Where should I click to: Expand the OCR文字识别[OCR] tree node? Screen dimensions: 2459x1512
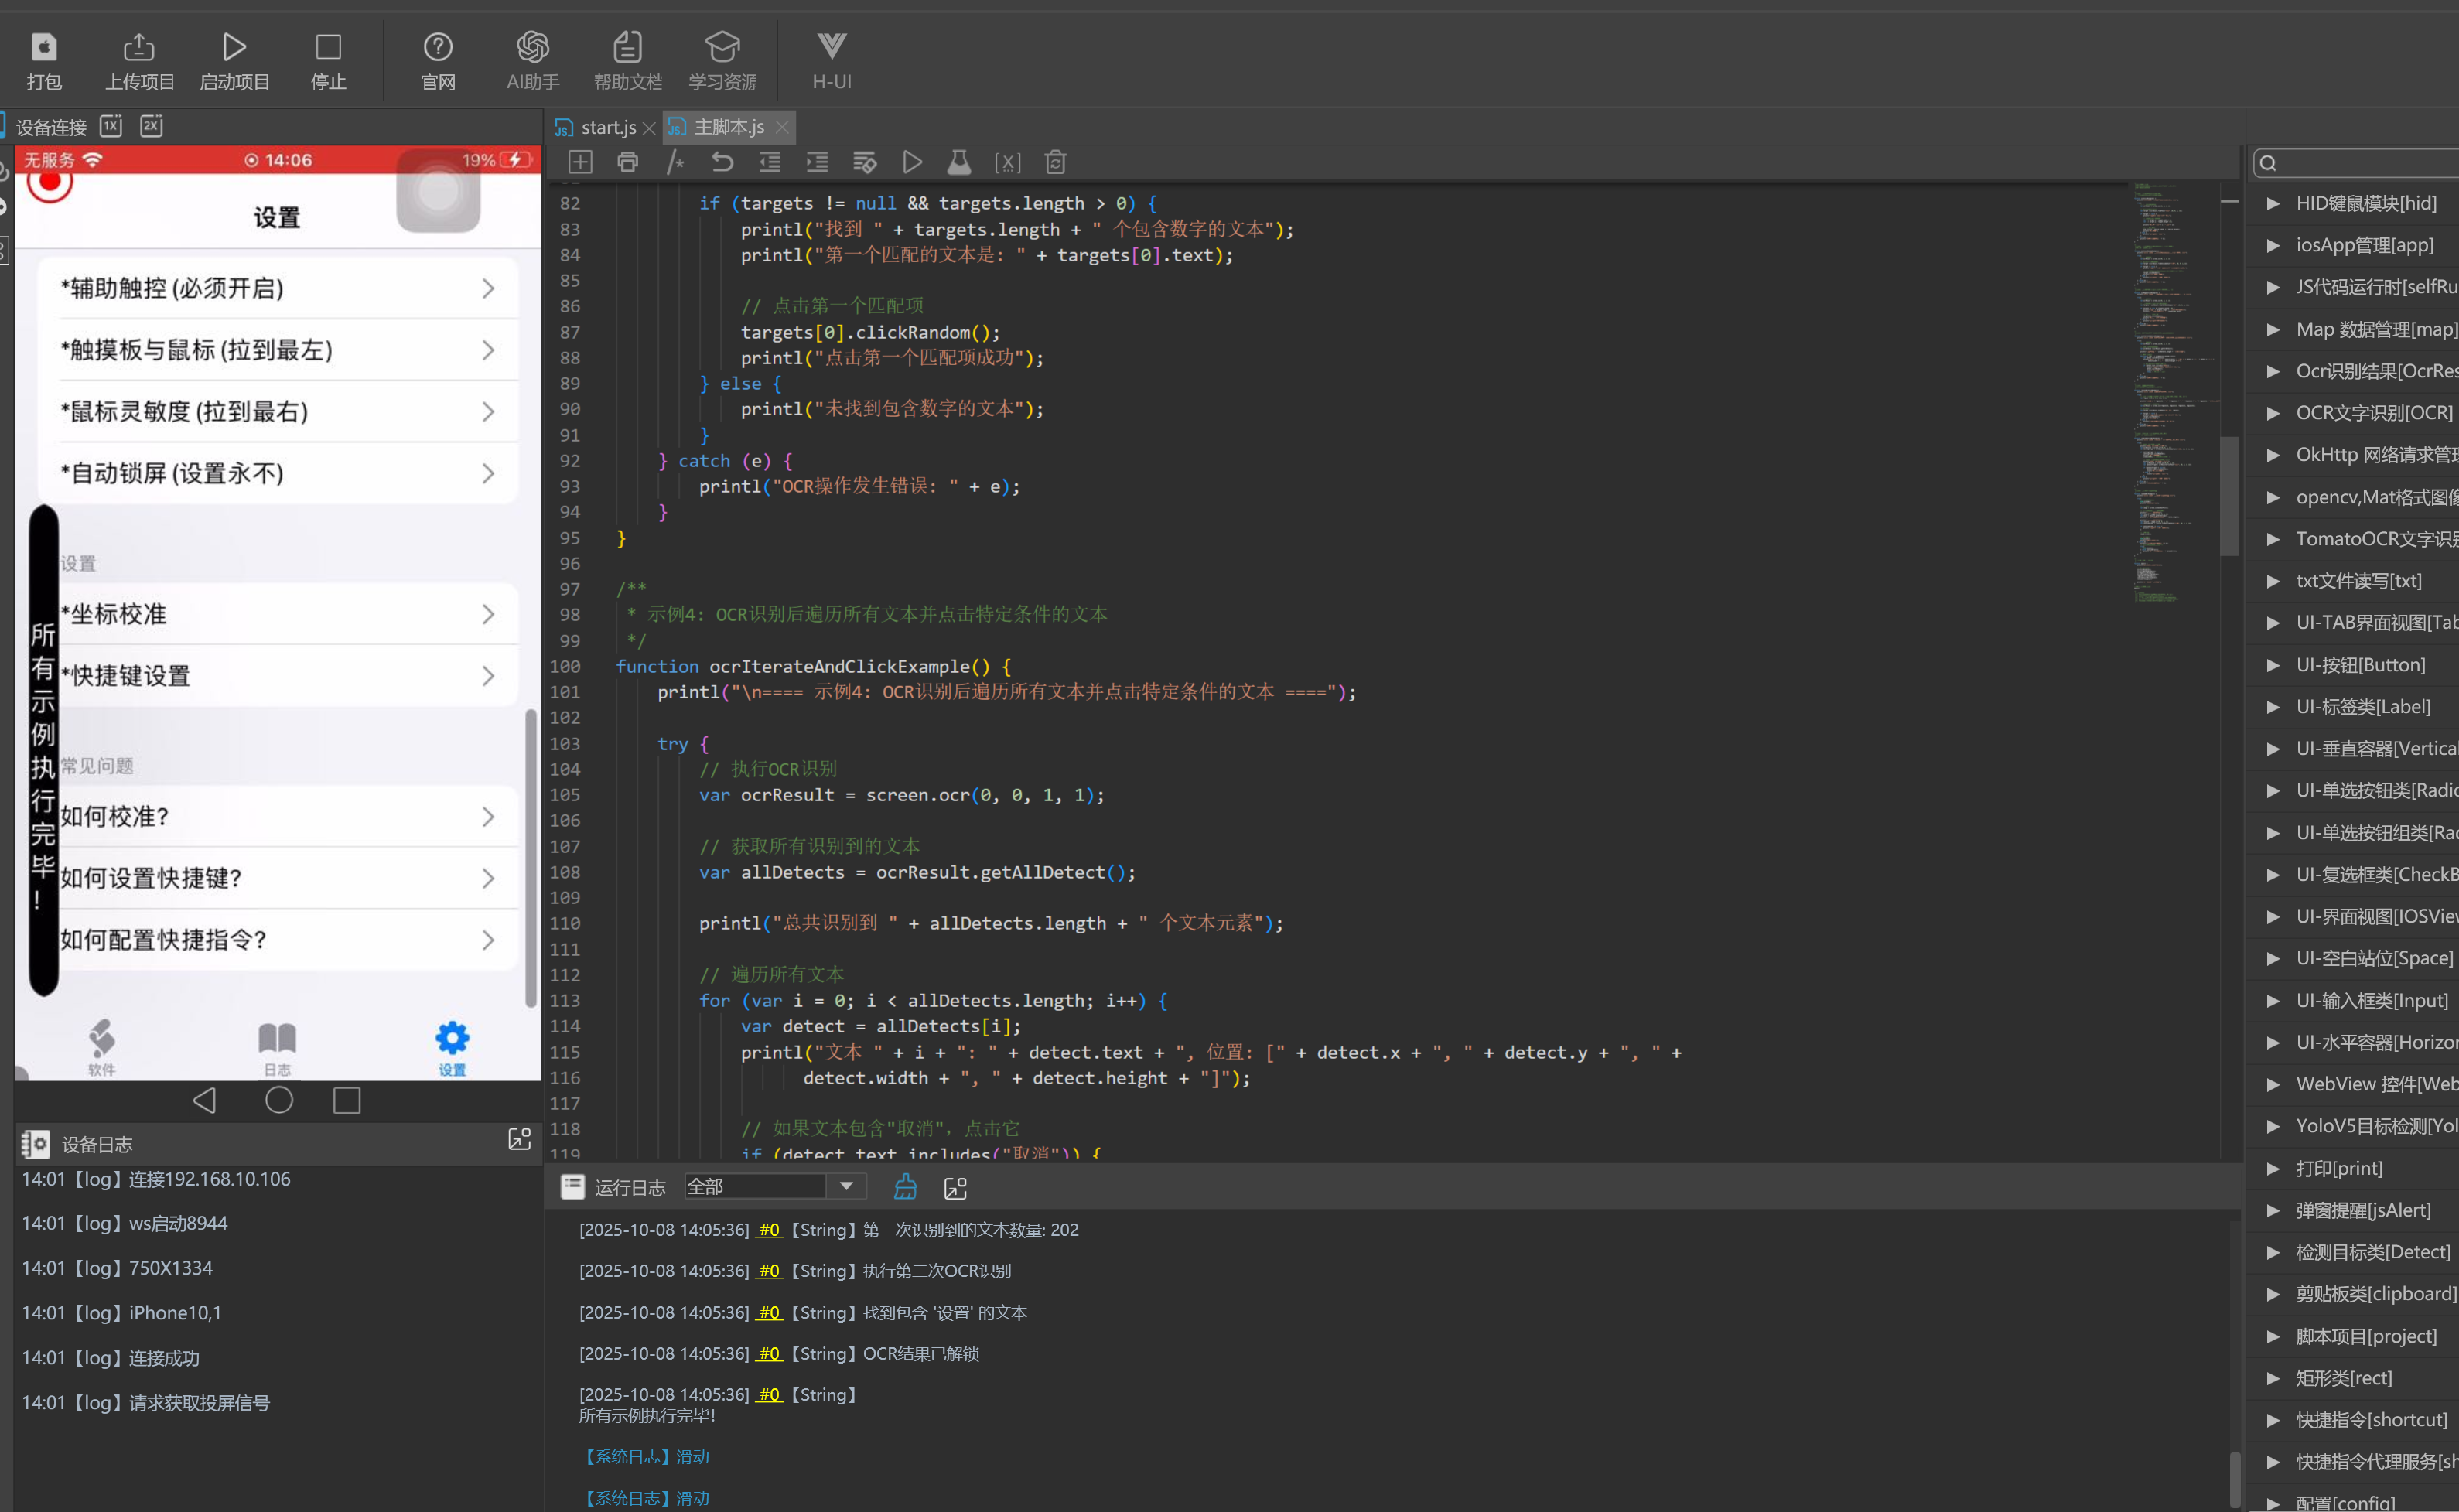point(2272,413)
